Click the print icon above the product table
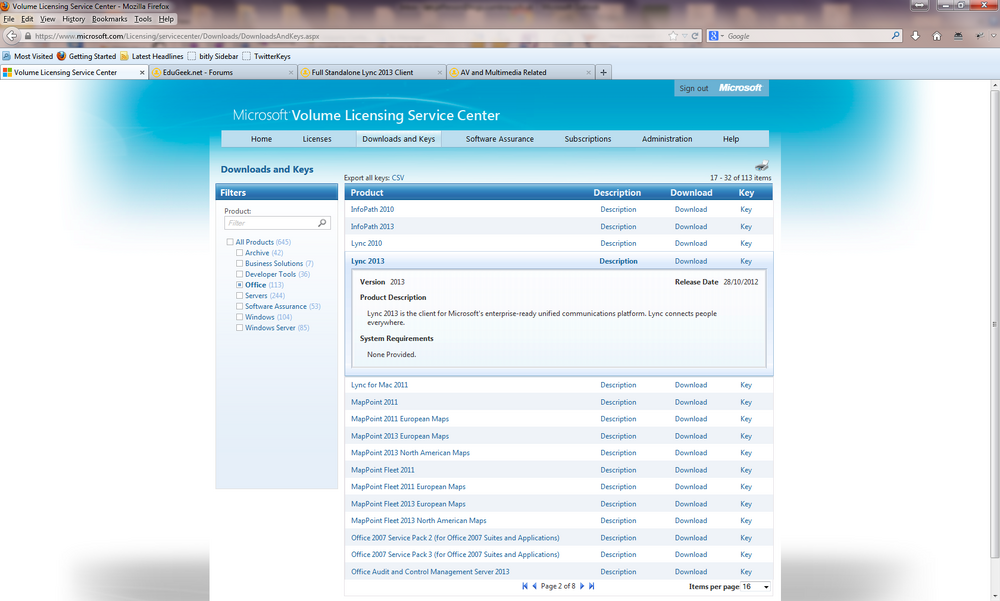Image resolution: width=1000 pixels, height=601 pixels. point(761,166)
